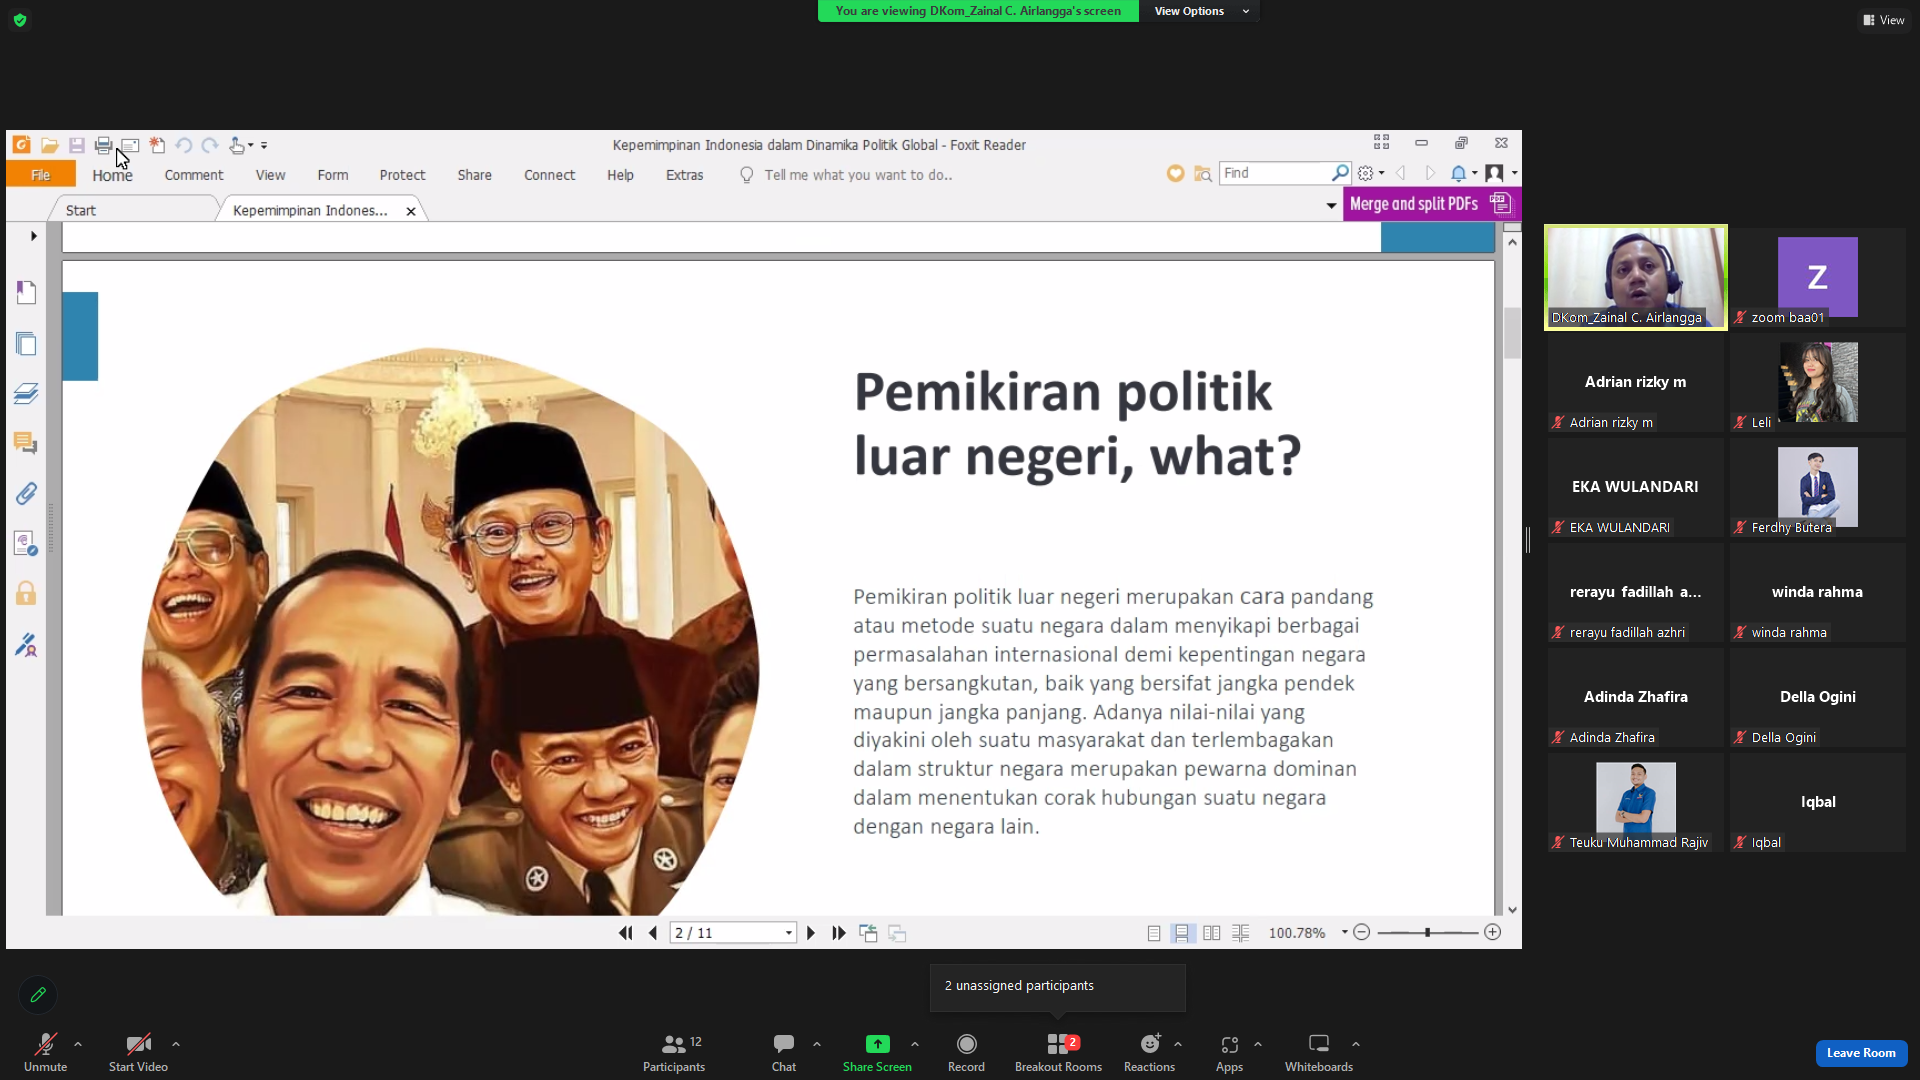Expand the Foxit navigation panel arrow
The image size is (1920, 1080).
click(33, 236)
